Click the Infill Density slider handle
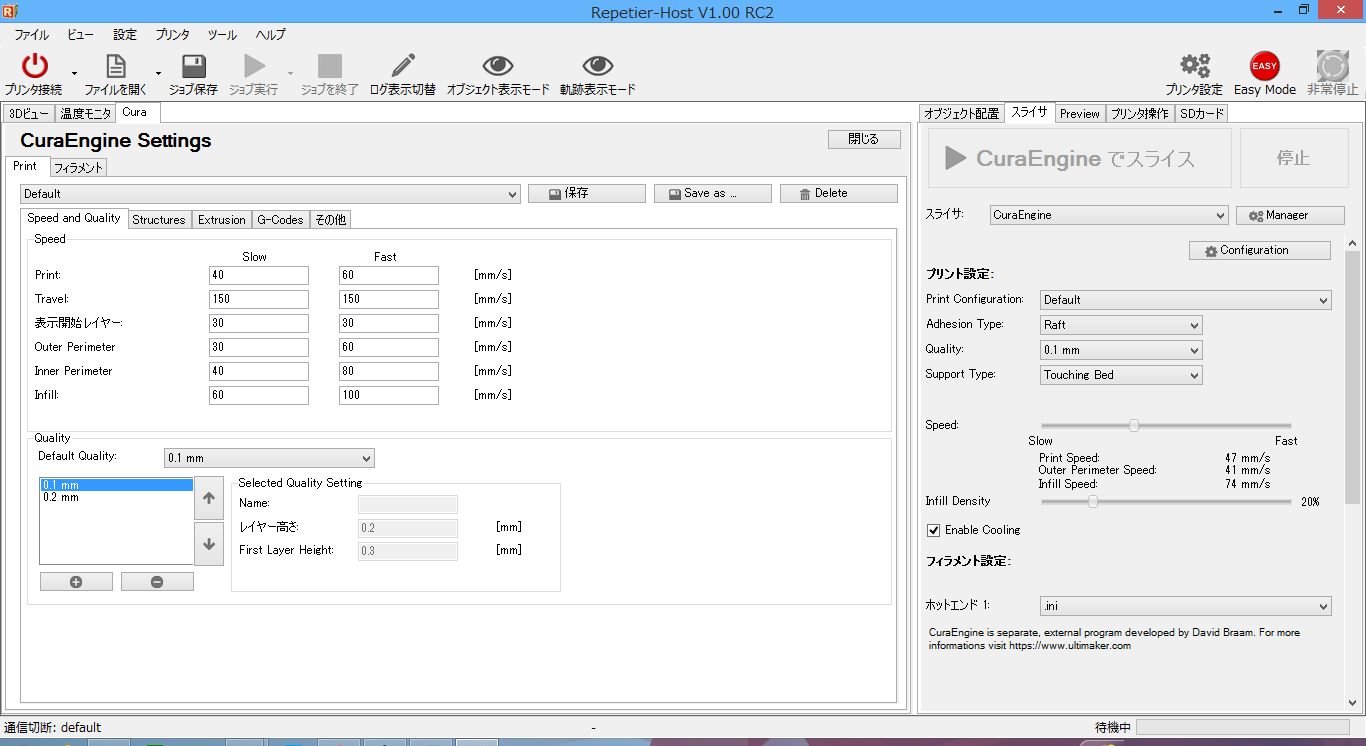The width and height of the screenshot is (1366, 746). [x=1093, y=501]
